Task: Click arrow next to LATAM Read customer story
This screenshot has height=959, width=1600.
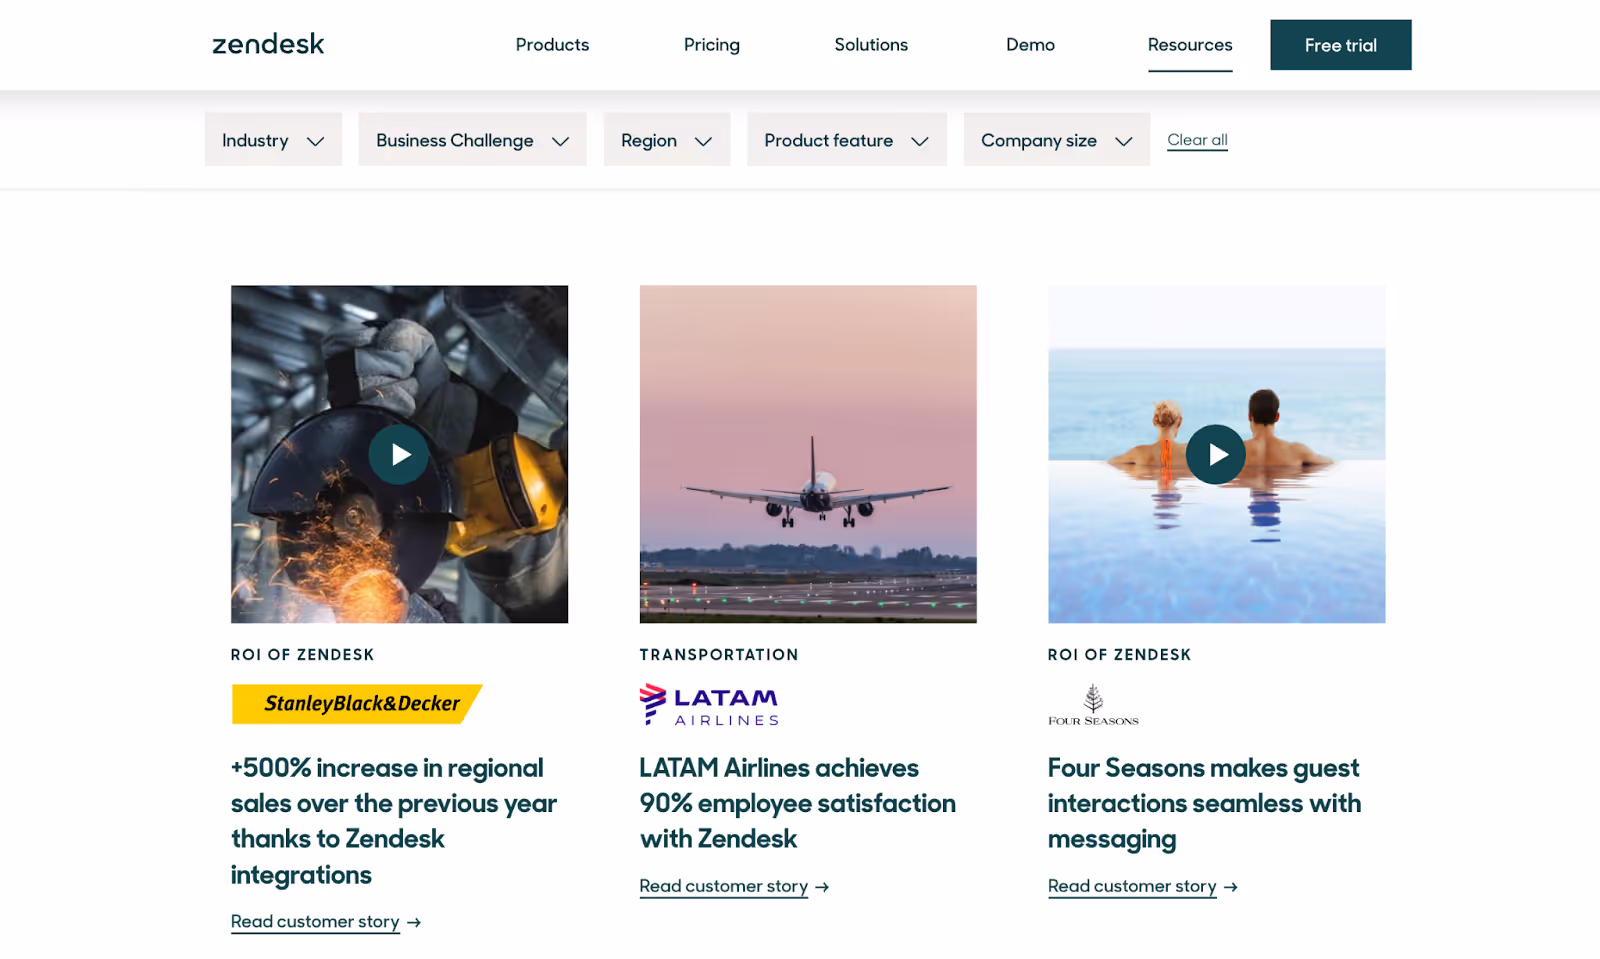Action: click(822, 887)
